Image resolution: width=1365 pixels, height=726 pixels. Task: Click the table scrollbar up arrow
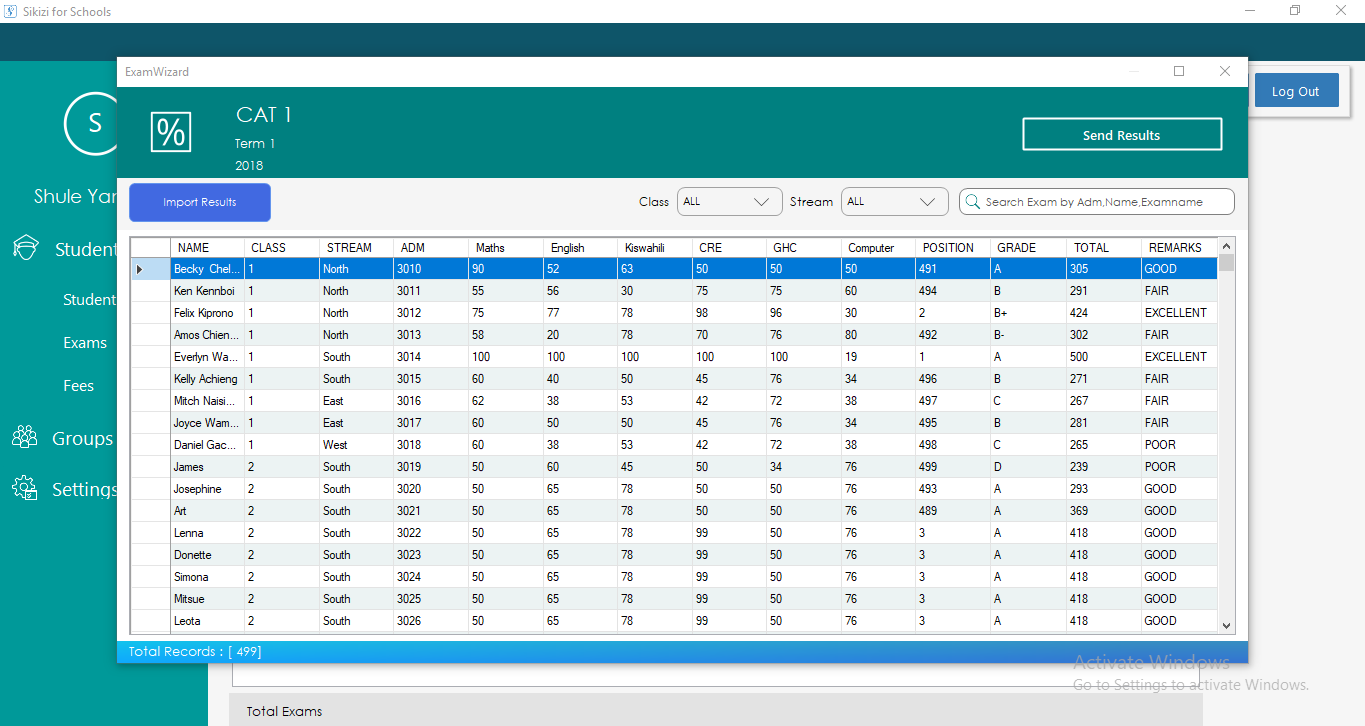(1227, 245)
